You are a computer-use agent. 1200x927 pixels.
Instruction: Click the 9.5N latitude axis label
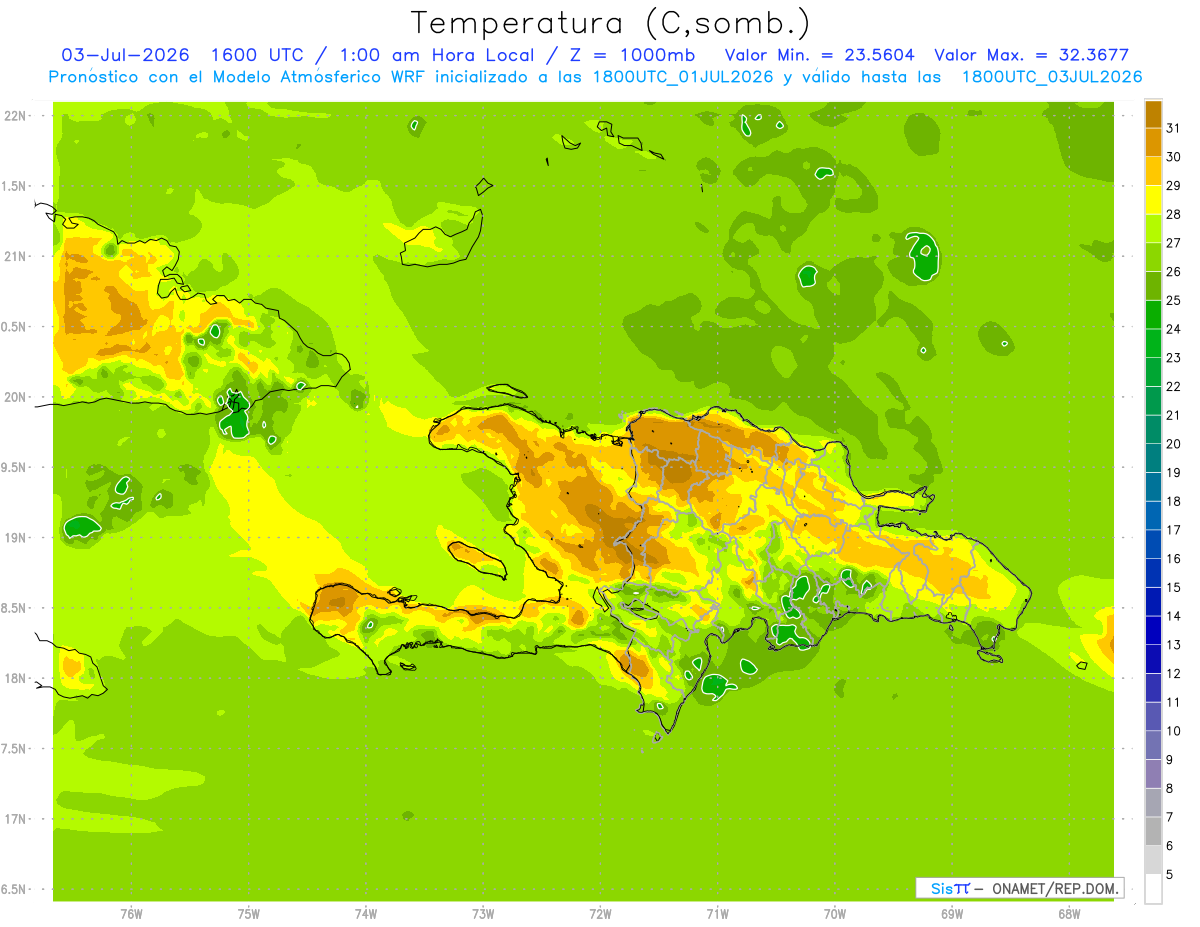click(x=15, y=468)
